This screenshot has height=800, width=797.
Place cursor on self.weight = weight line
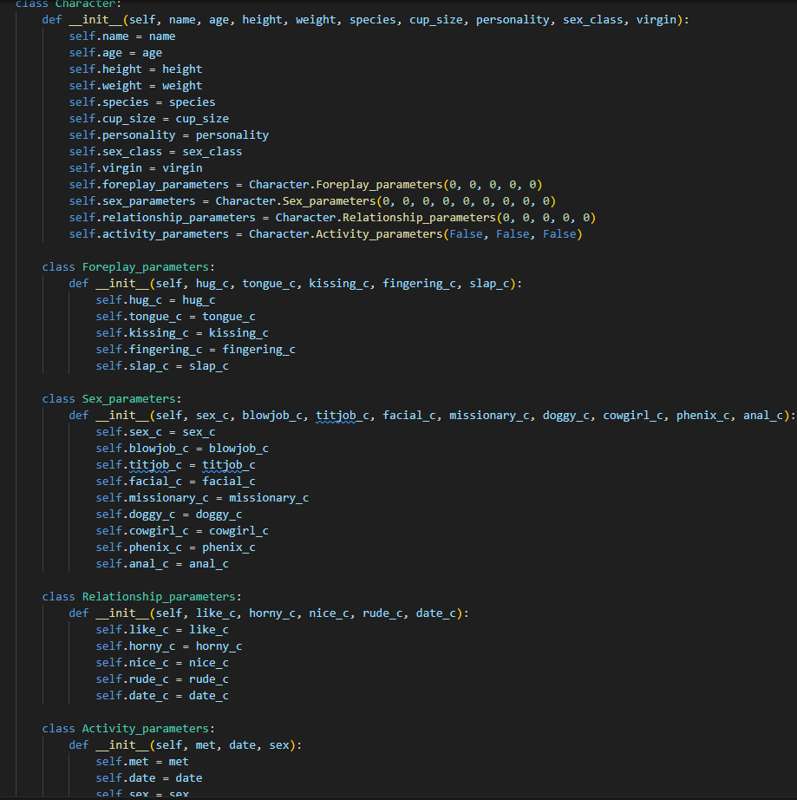135,86
